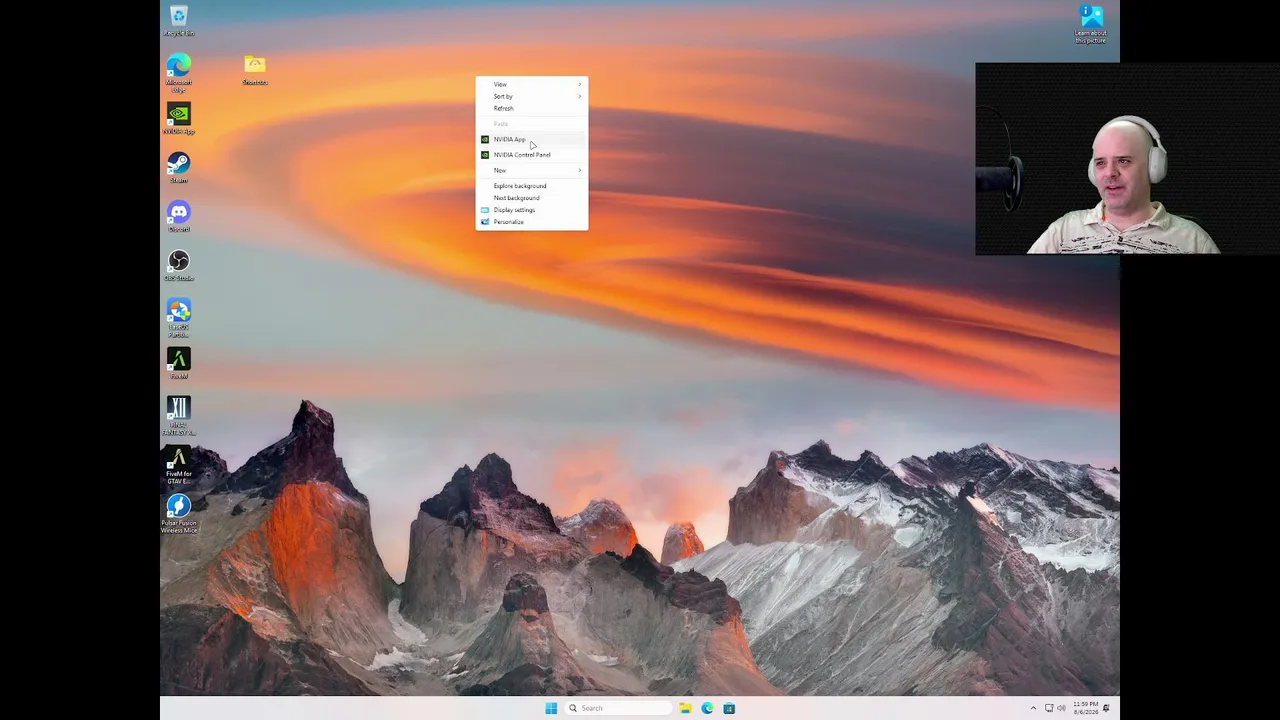This screenshot has height=720, width=1280.
Task: Select the FiveM desktop shortcut
Action: pos(179,364)
